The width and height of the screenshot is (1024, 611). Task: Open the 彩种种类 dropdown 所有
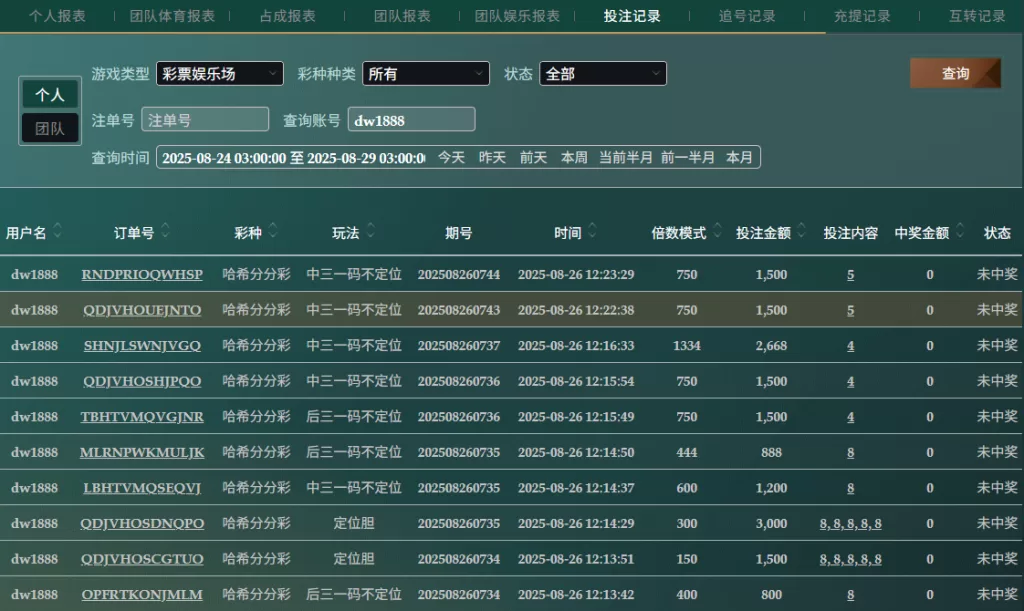point(426,74)
